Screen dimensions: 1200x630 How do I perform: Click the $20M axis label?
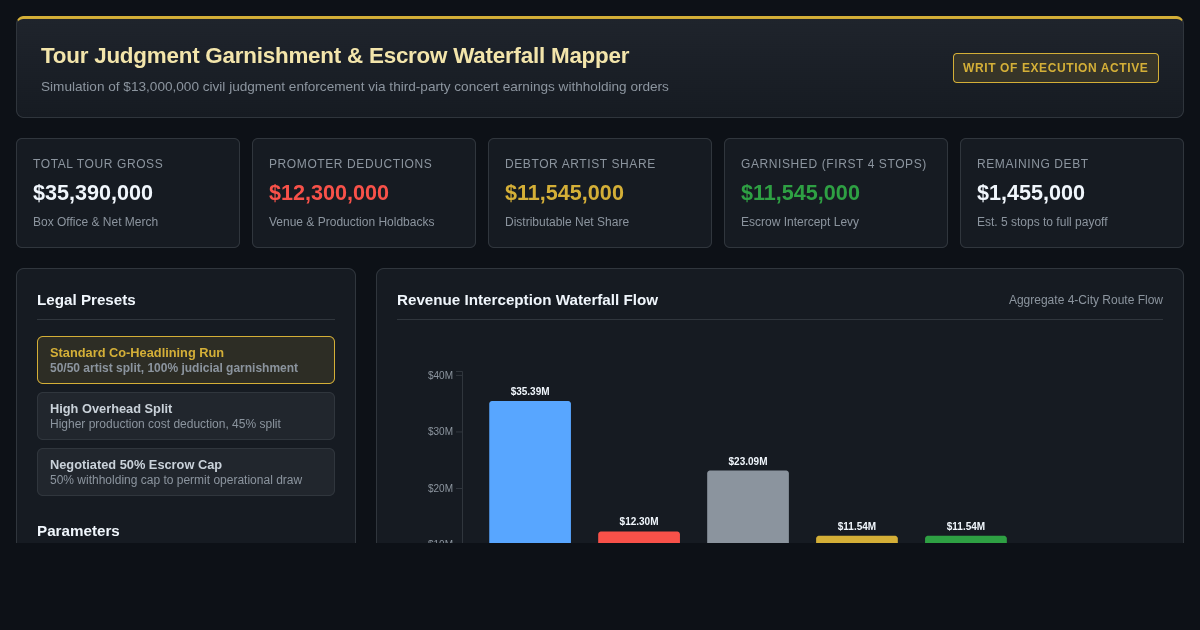(440, 489)
